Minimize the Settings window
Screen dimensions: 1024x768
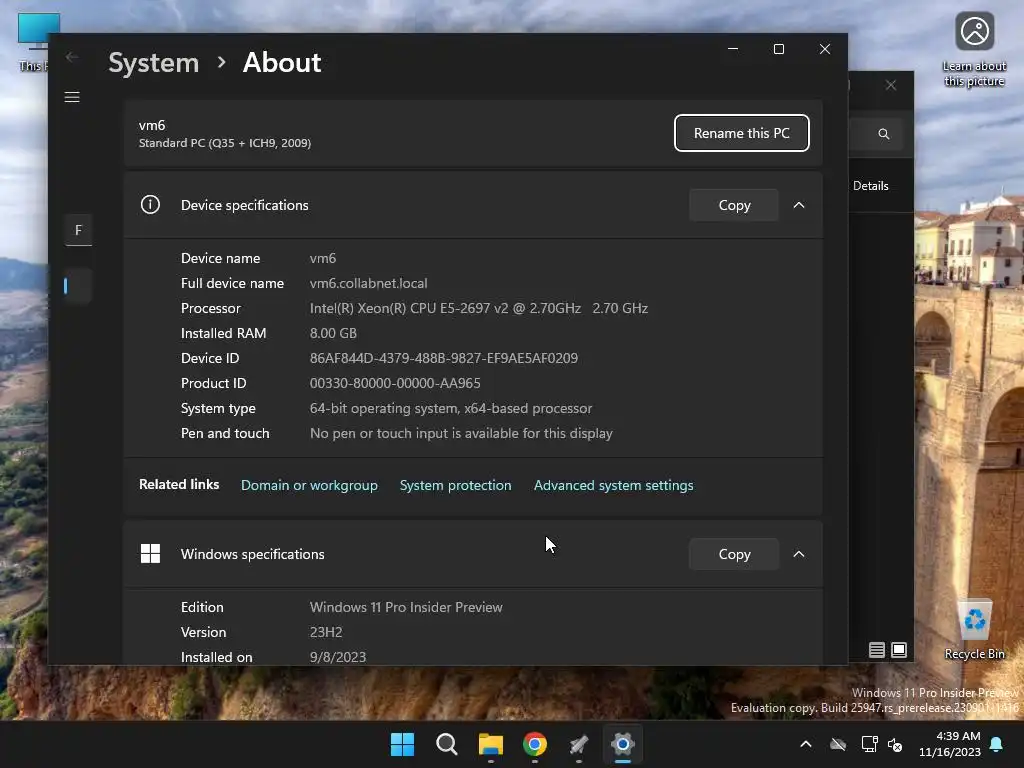pyautogui.click(x=733, y=49)
